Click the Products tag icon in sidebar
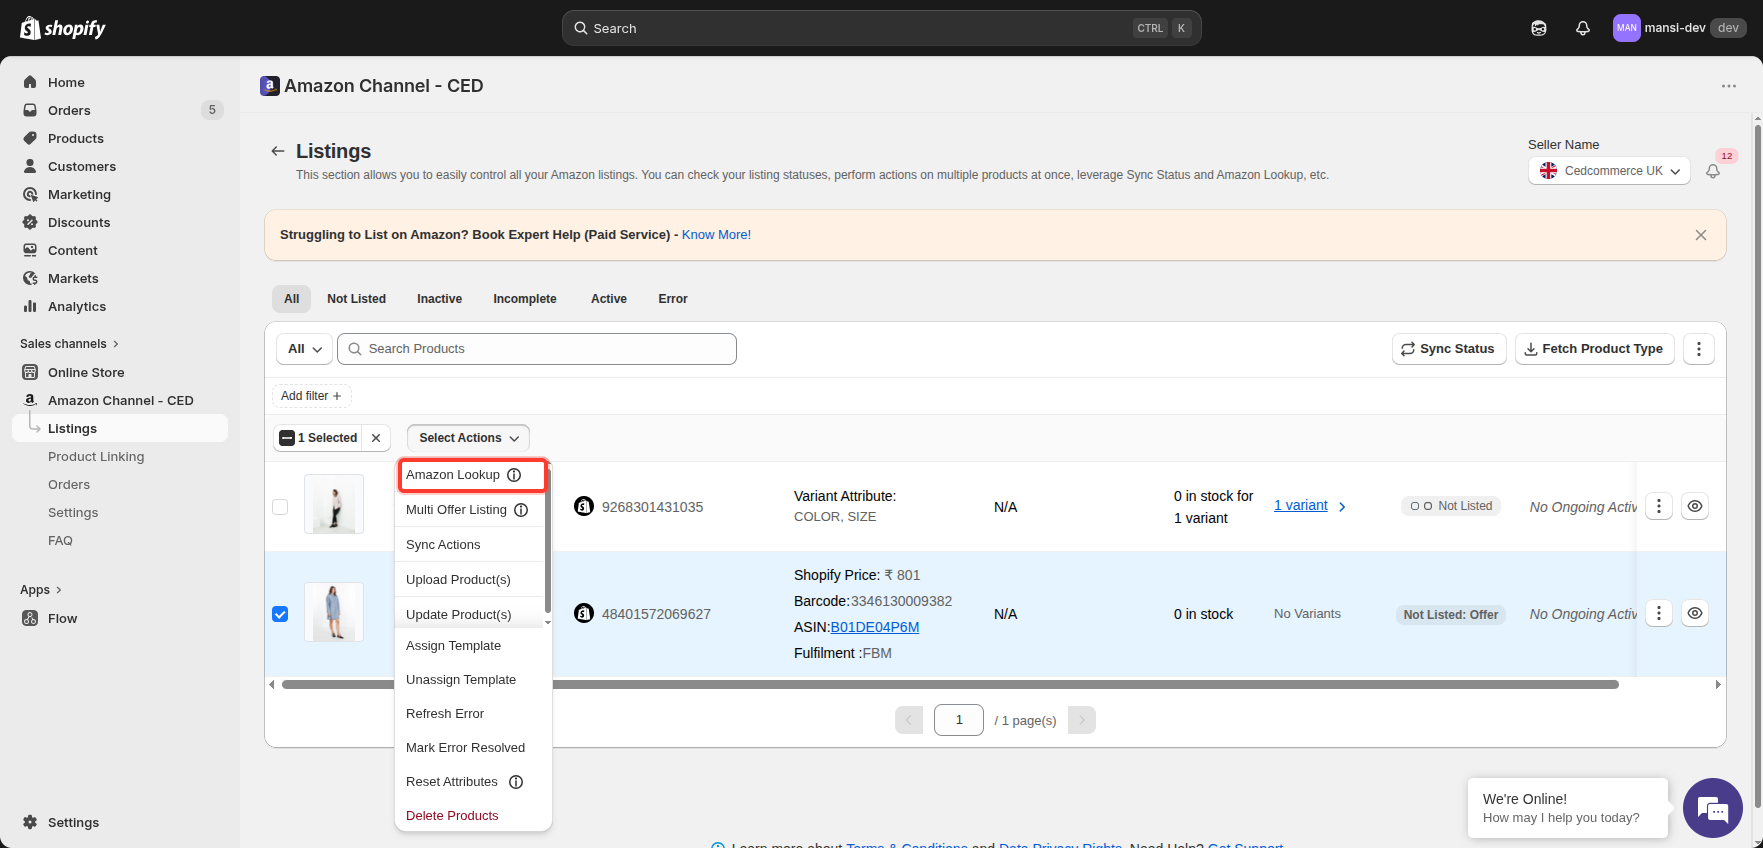The image size is (1763, 848). tap(30, 138)
